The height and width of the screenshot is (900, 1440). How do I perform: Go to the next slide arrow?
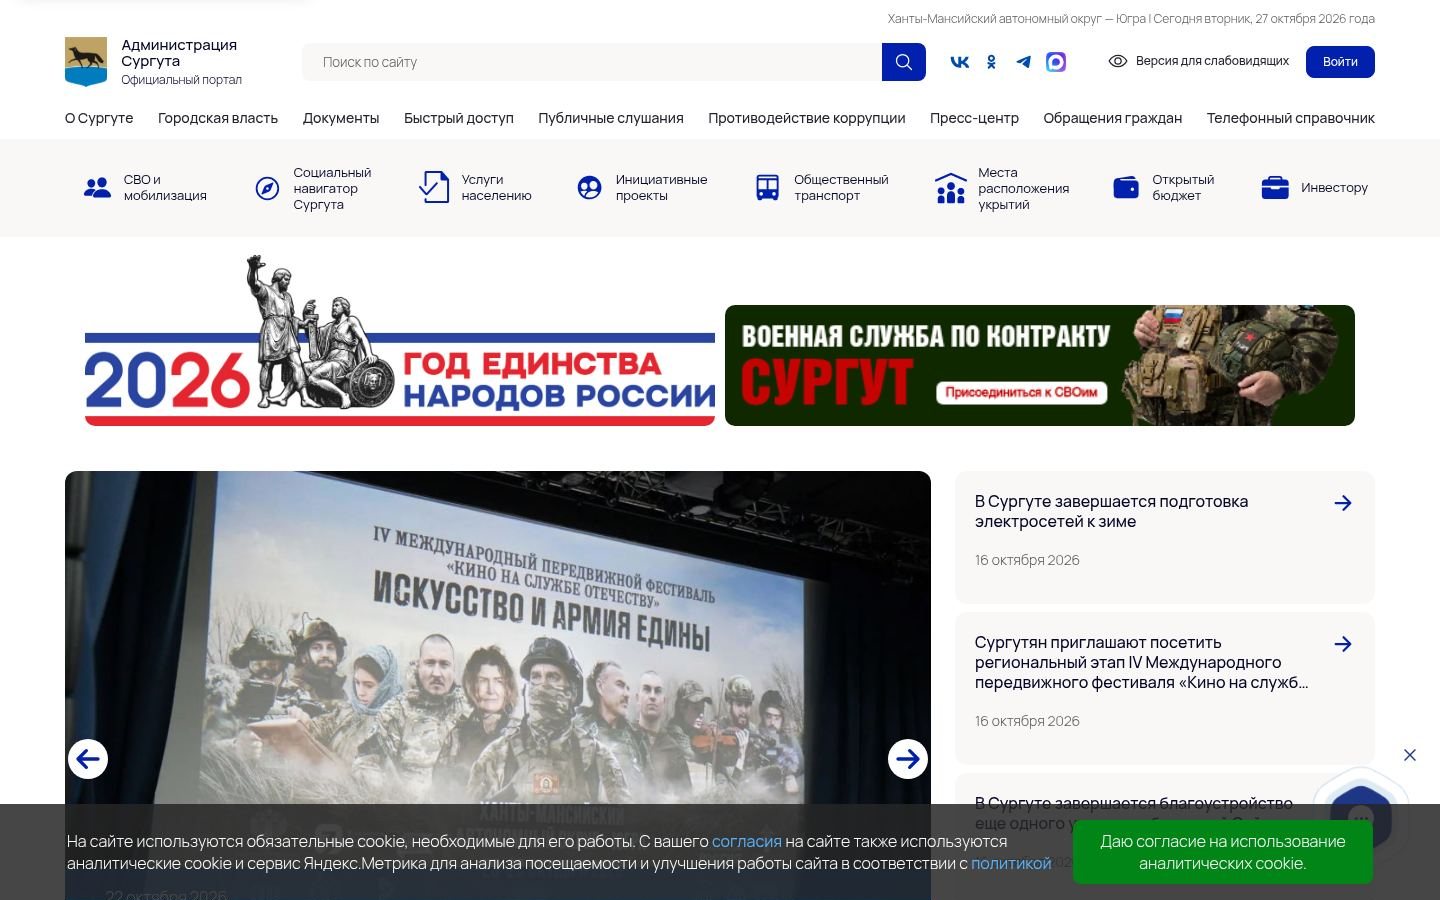coord(908,759)
